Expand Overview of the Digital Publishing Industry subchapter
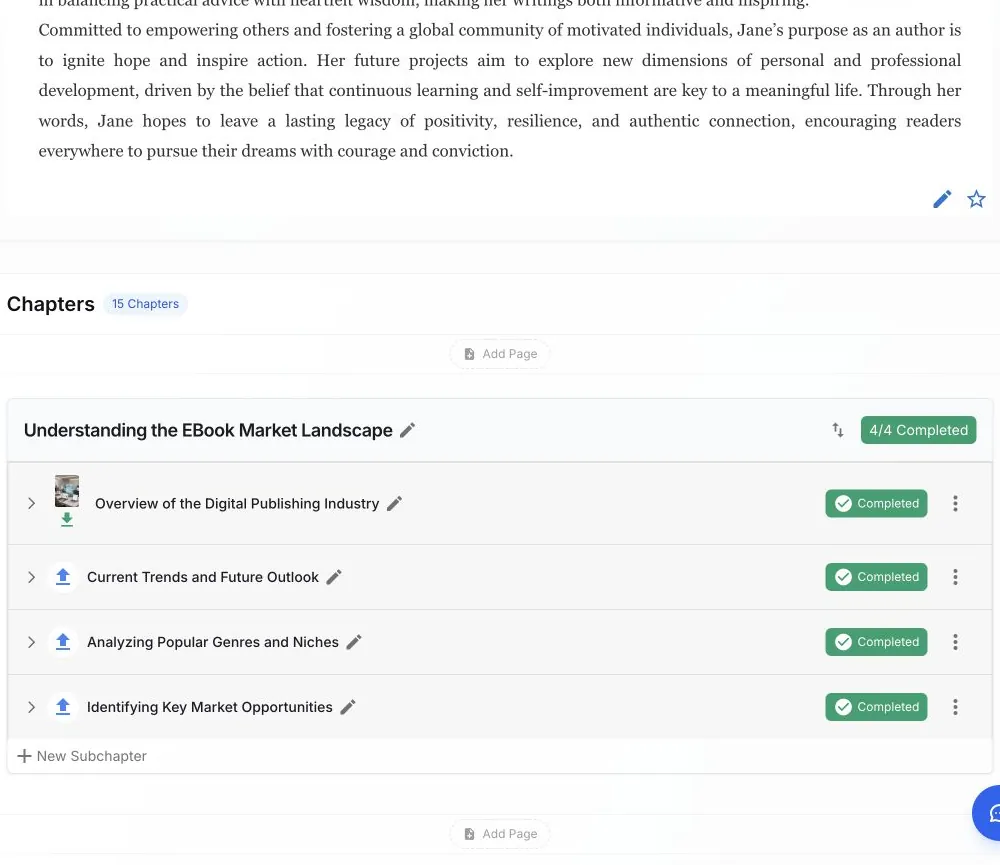The width and height of the screenshot is (1000, 865). 31,503
